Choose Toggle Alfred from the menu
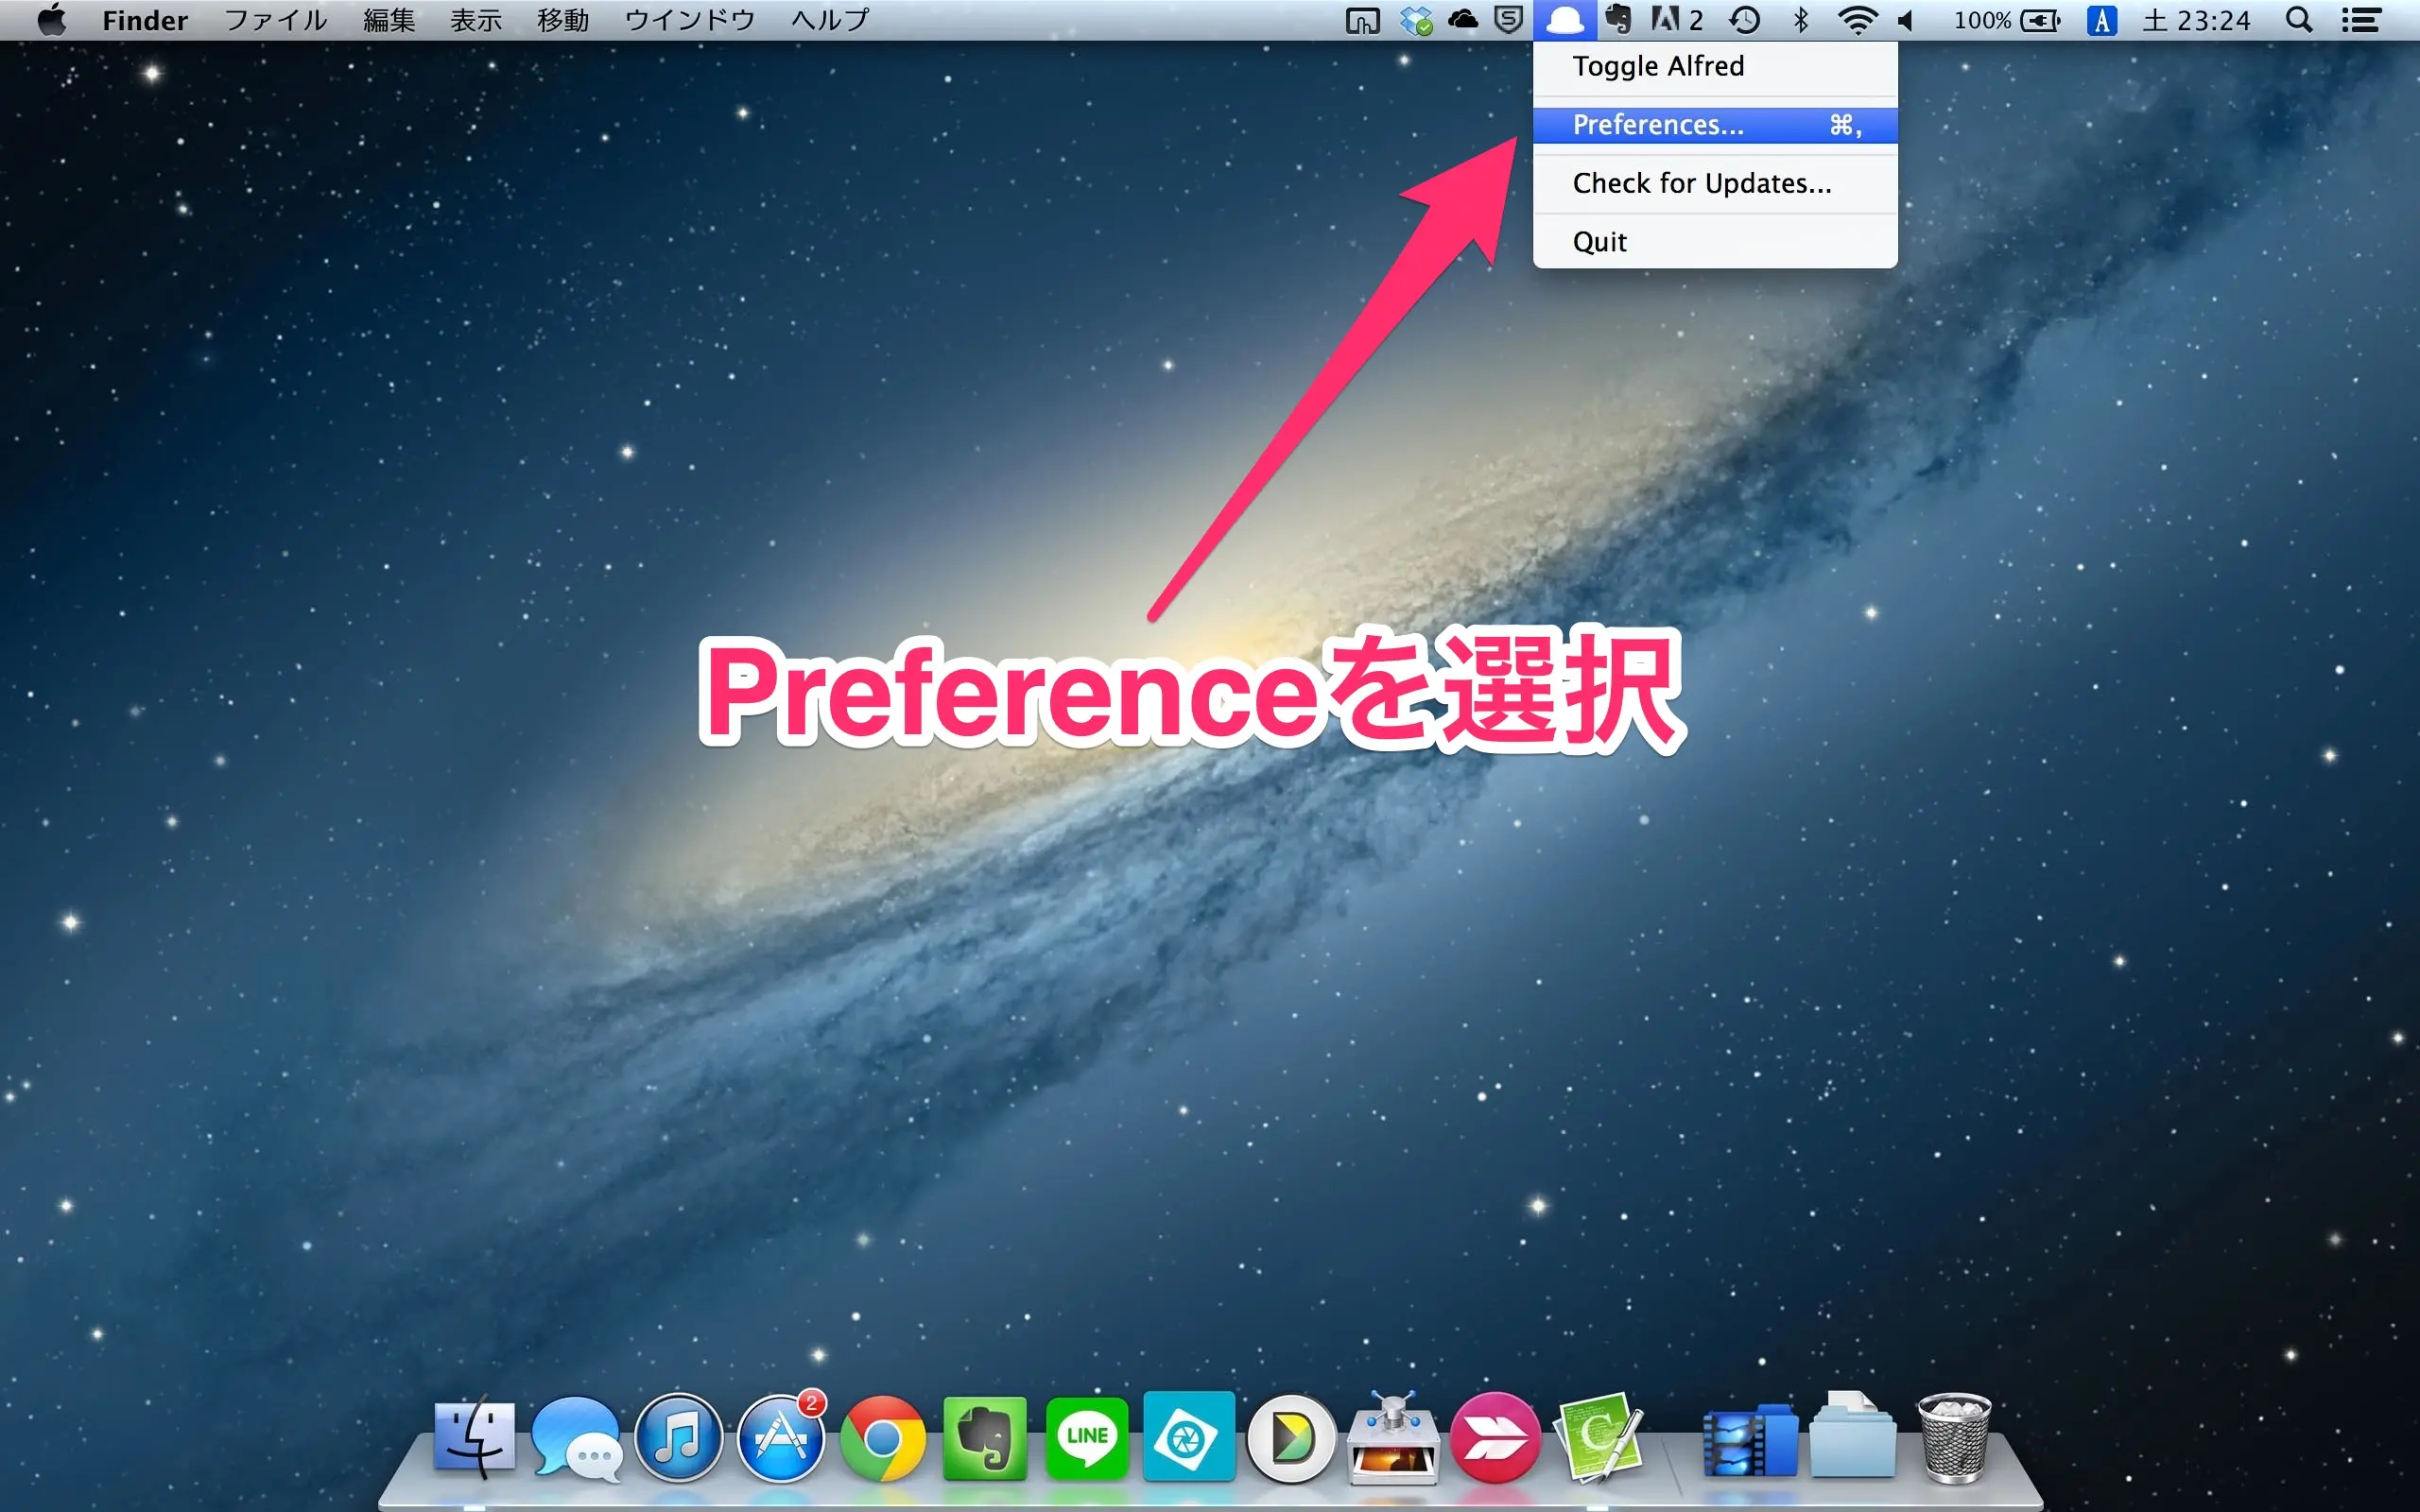The height and width of the screenshot is (1512, 2420). click(1714, 66)
